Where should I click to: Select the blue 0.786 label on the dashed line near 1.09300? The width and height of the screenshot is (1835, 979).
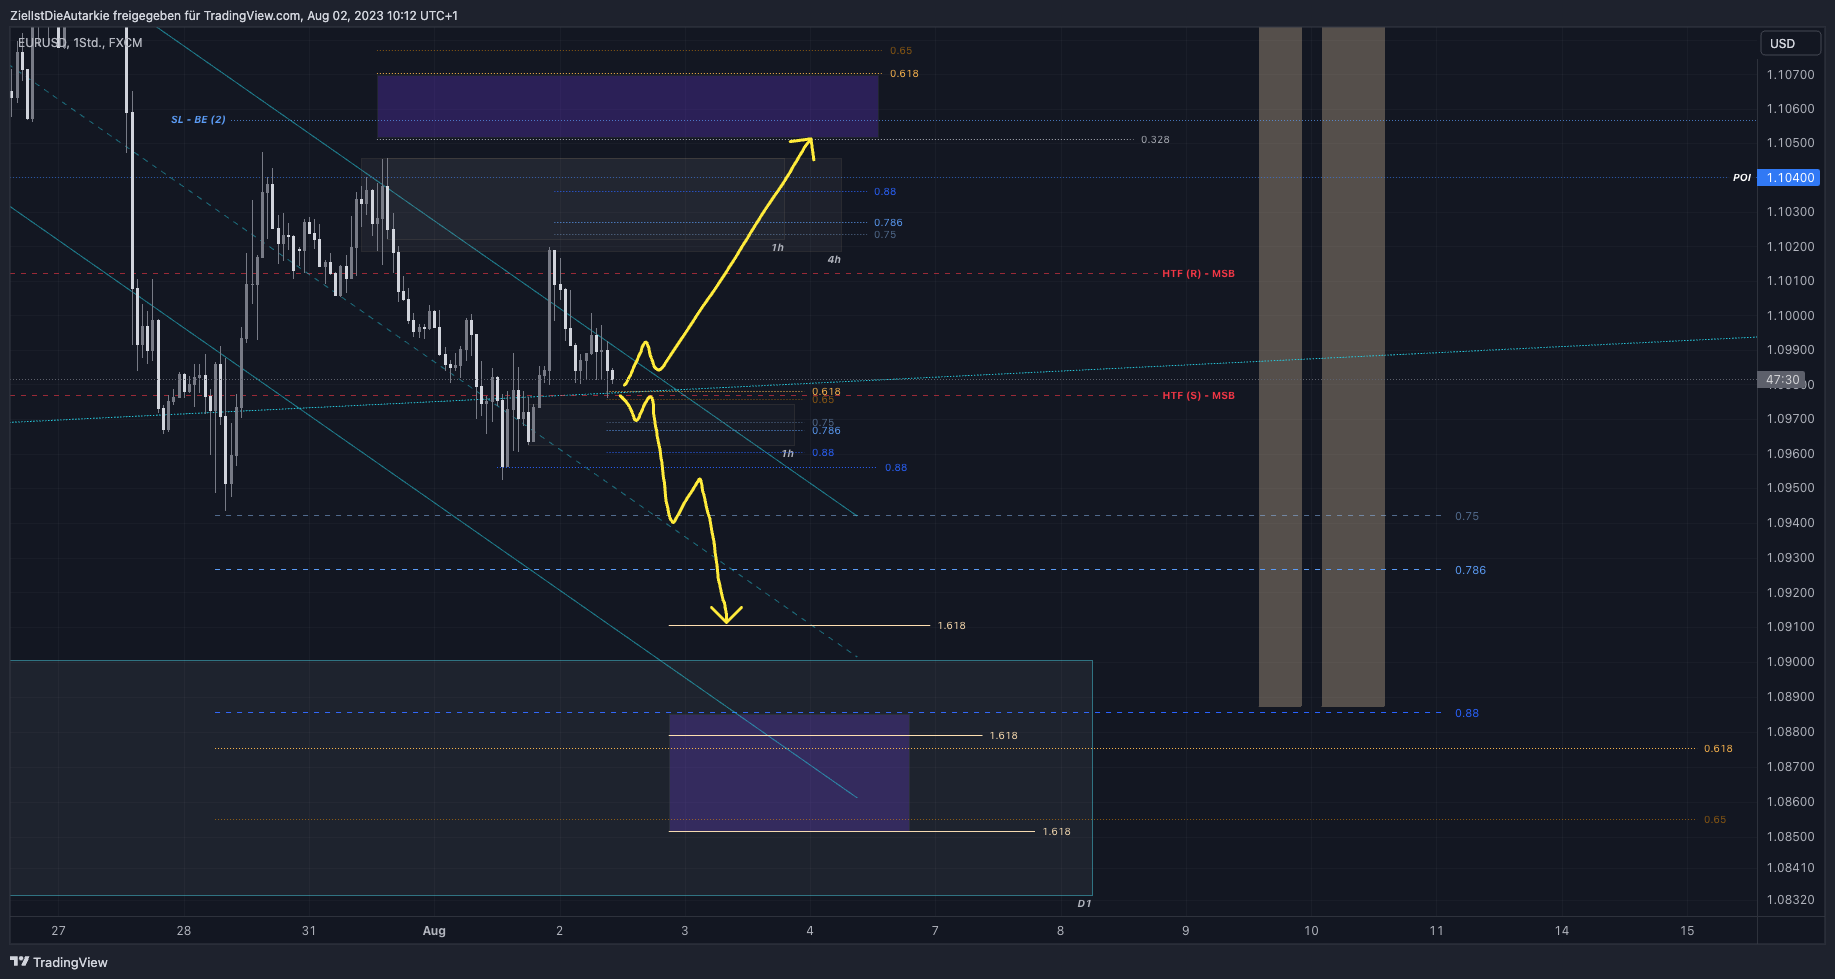point(1470,570)
